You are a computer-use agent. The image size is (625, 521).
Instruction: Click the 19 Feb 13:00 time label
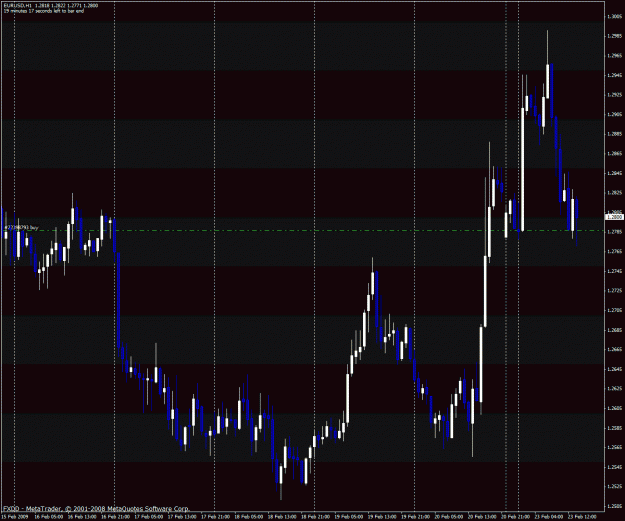382,517
